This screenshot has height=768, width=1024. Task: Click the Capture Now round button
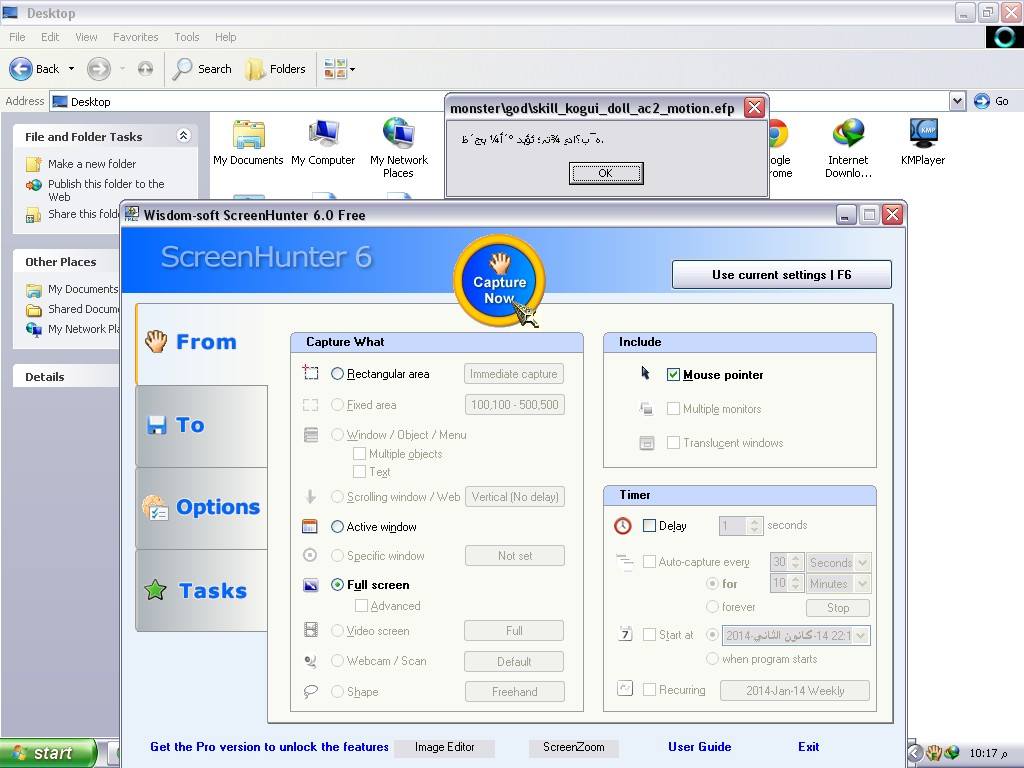coord(499,281)
